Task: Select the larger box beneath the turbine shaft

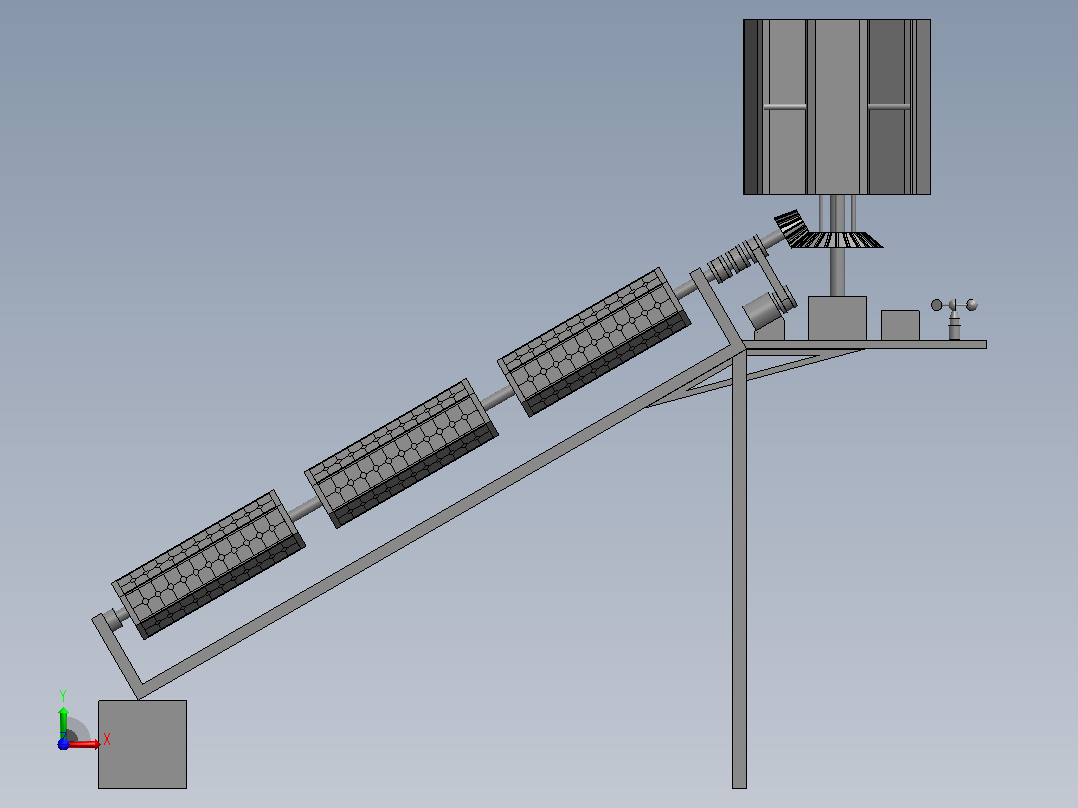Action: (x=837, y=318)
